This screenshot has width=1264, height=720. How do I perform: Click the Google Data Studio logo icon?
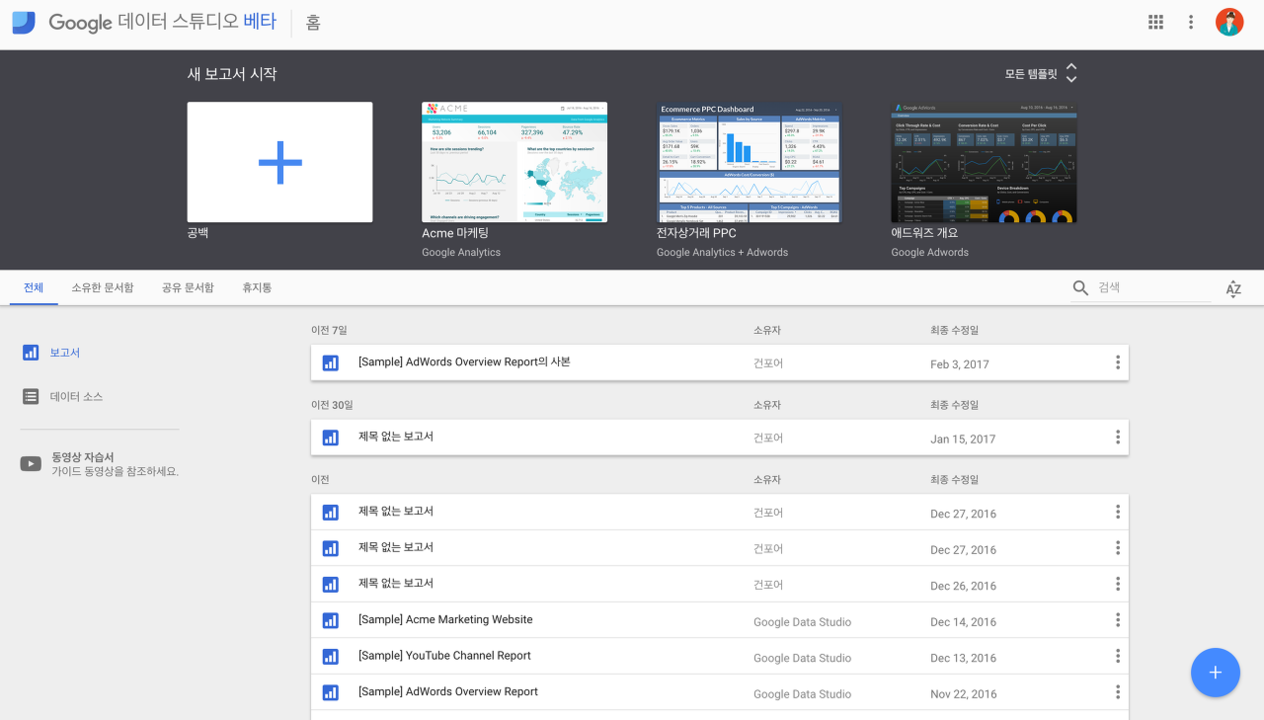[x=24, y=22]
